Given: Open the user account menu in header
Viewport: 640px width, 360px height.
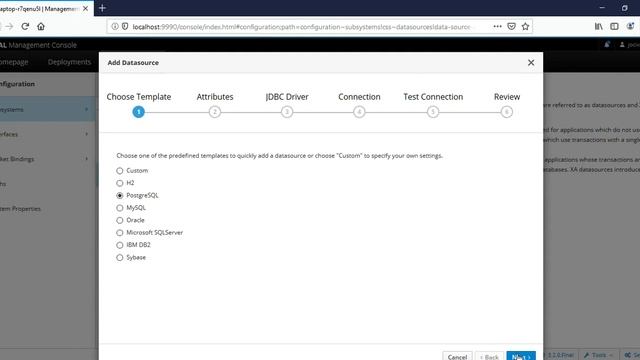Looking at the screenshot, I should (x=630, y=44).
